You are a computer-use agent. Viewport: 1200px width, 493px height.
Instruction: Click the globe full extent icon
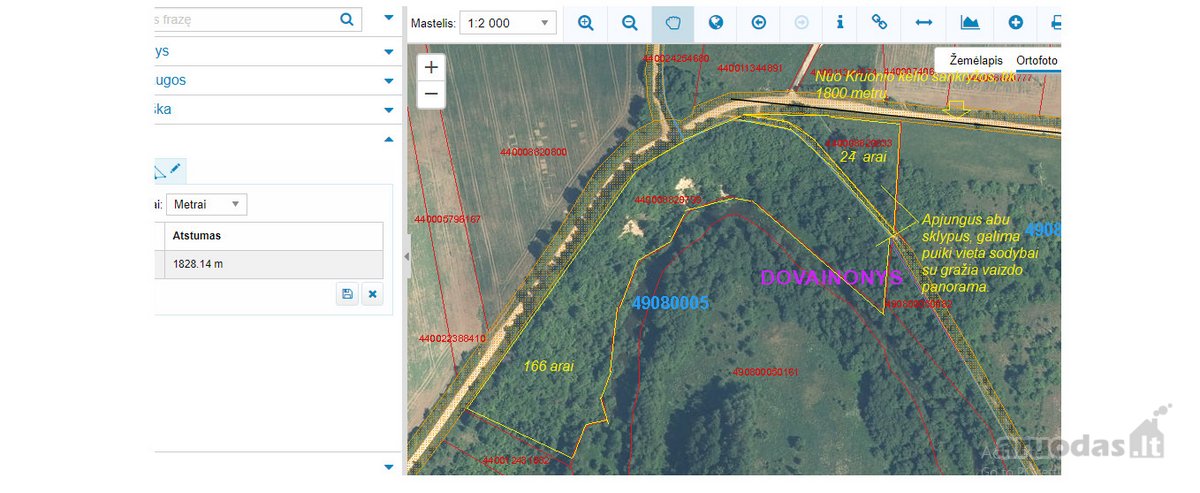[x=716, y=22]
